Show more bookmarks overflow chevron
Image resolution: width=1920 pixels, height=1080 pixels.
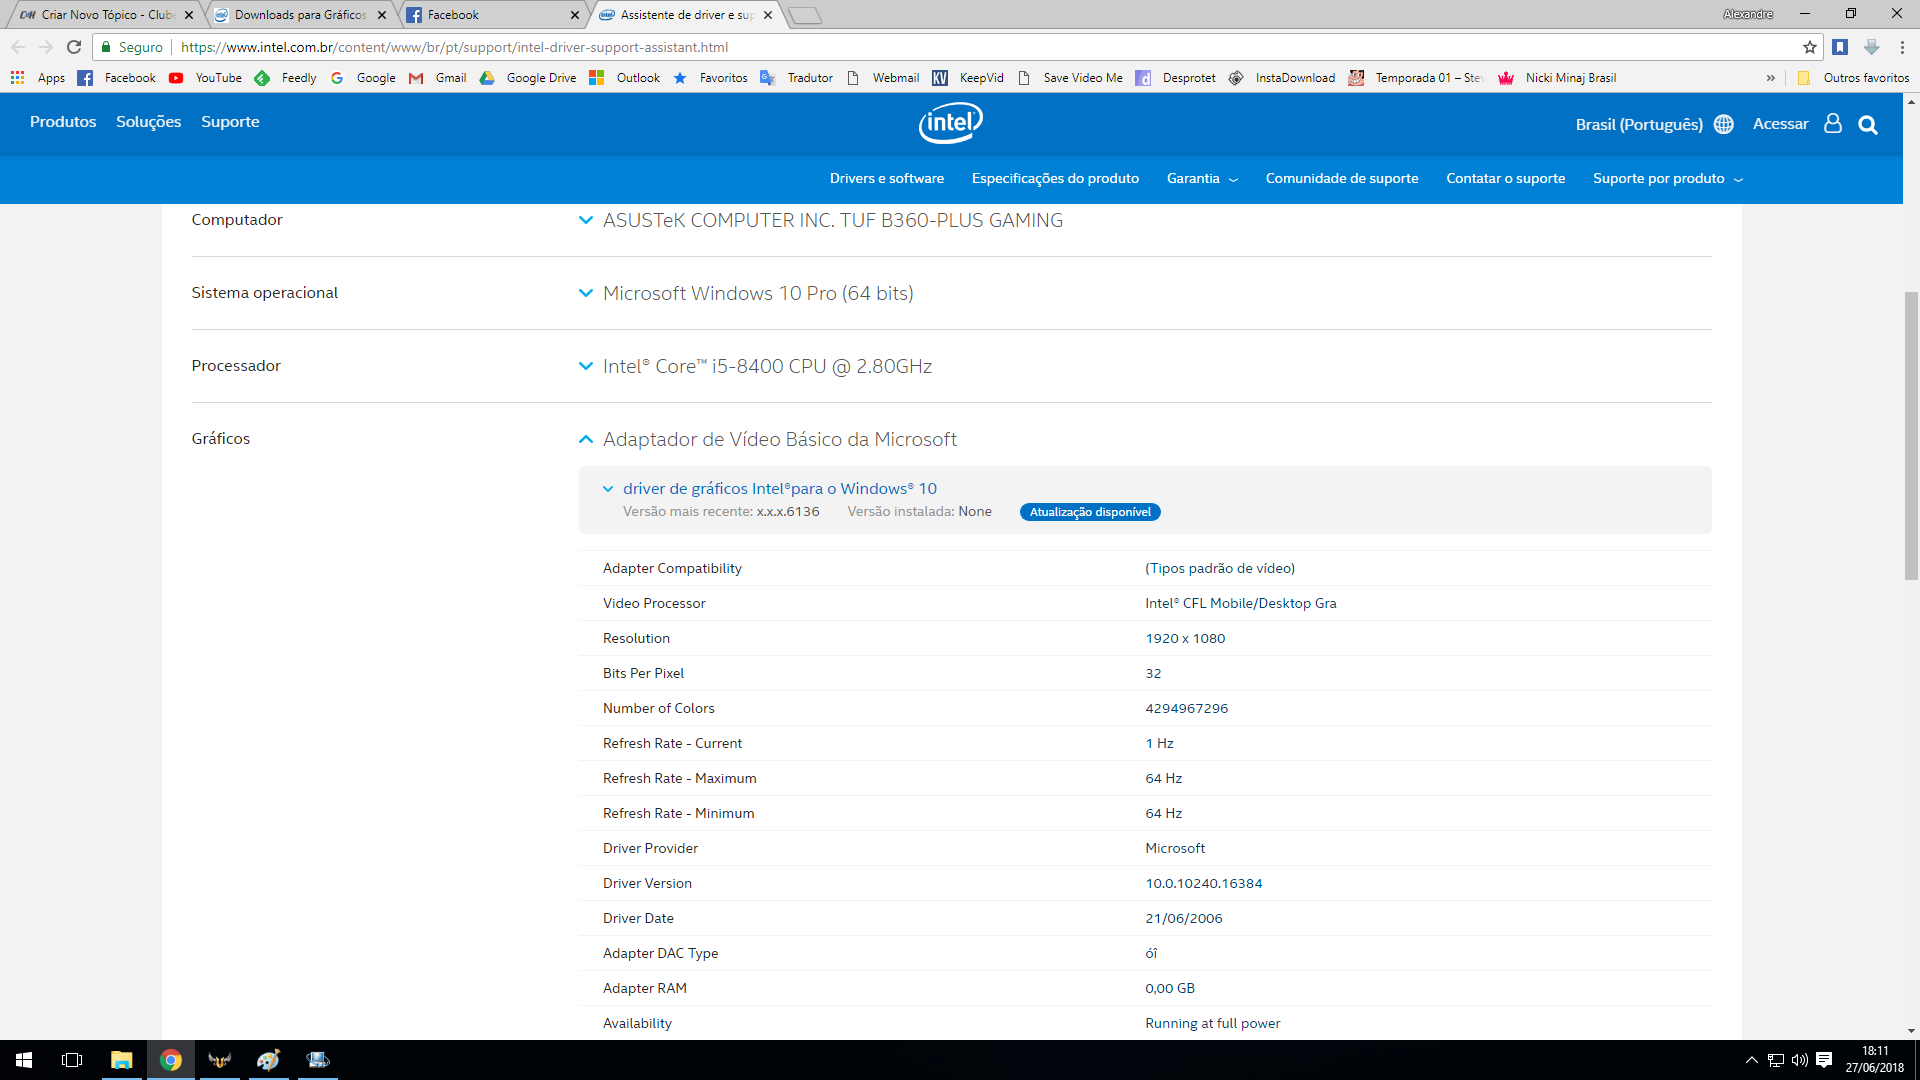[1771, 78]
